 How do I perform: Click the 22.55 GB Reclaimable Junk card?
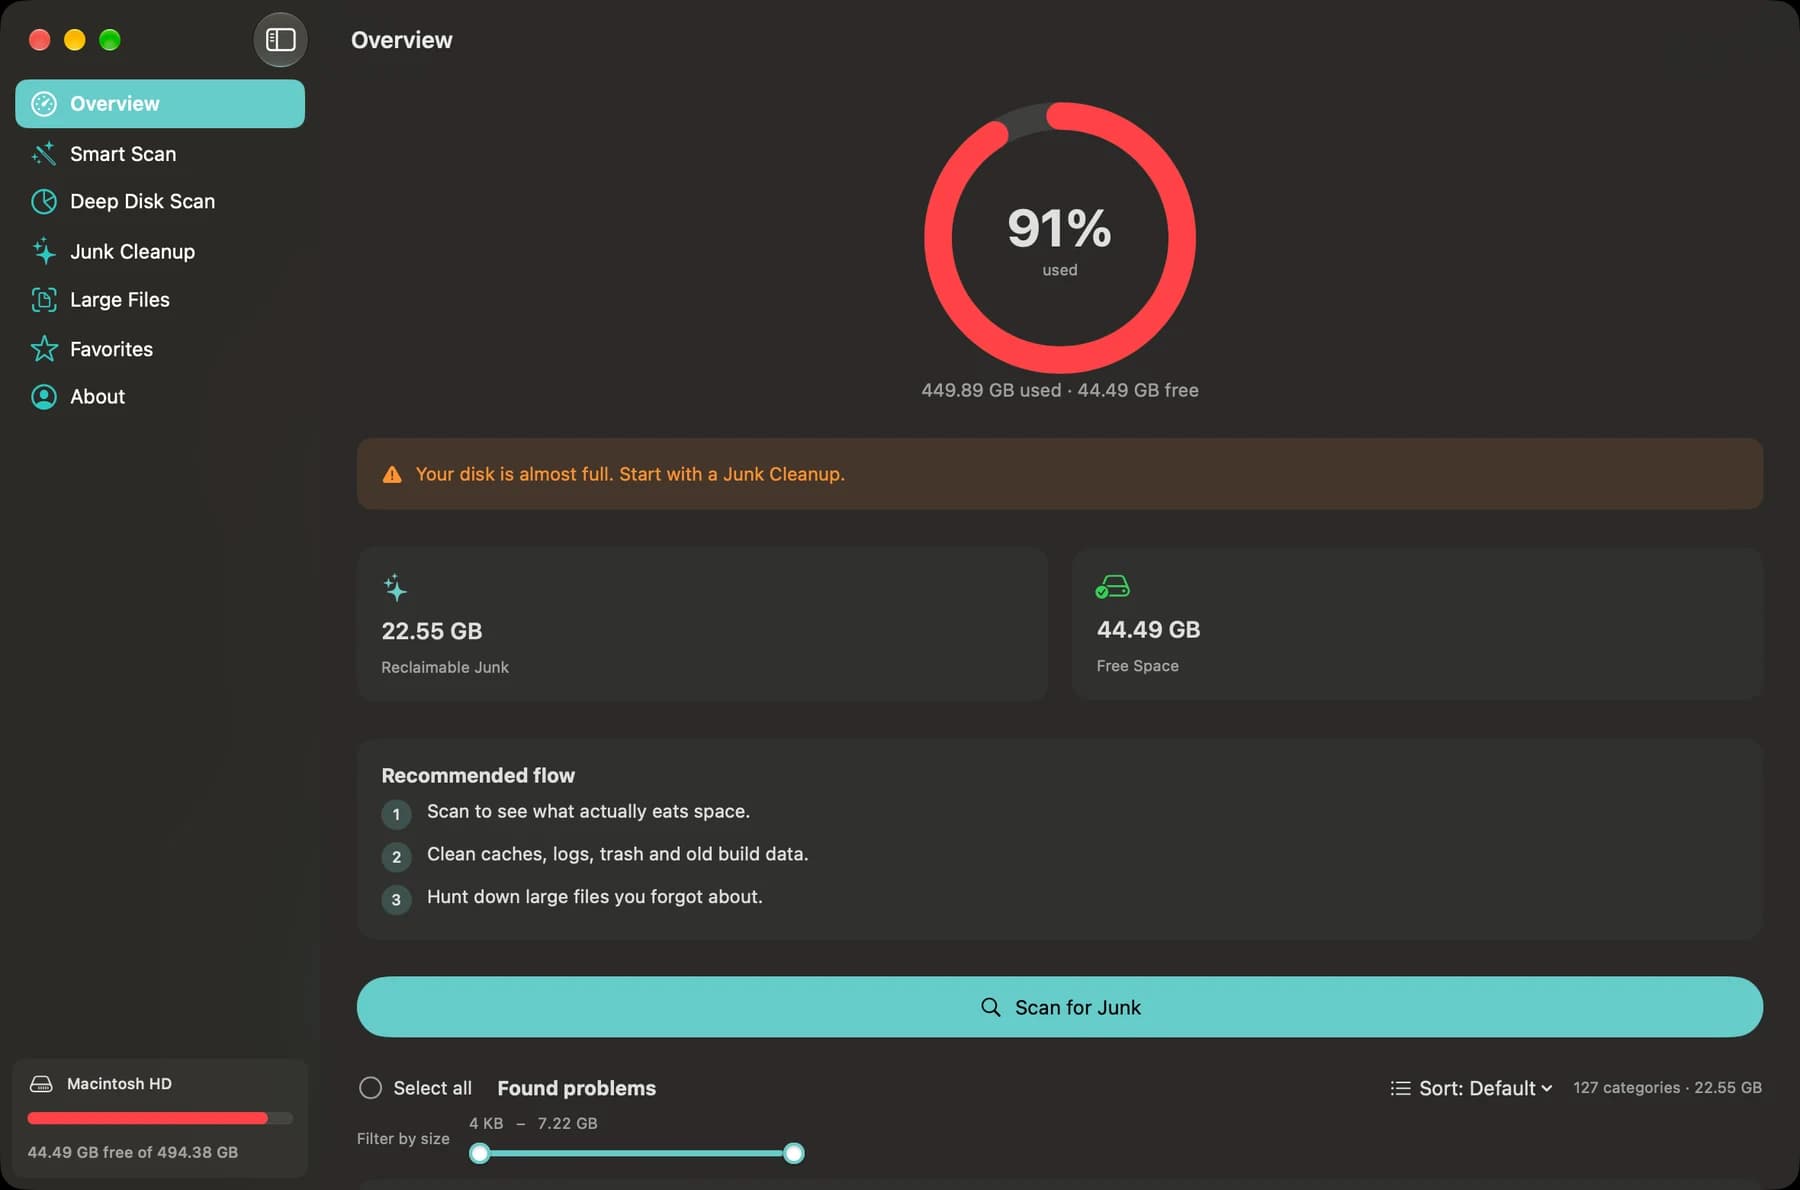pyautogui.click(x=702, y=624)
